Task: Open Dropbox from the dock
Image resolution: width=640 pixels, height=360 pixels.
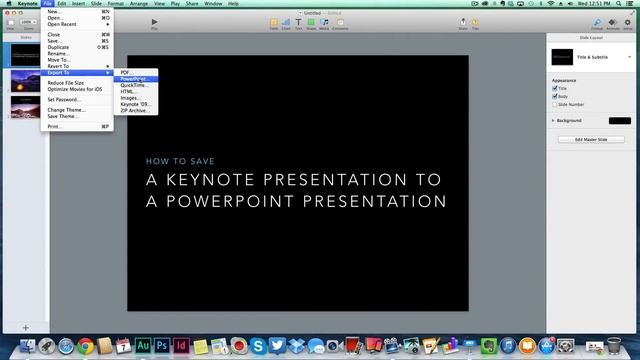Action: [297, 346]
